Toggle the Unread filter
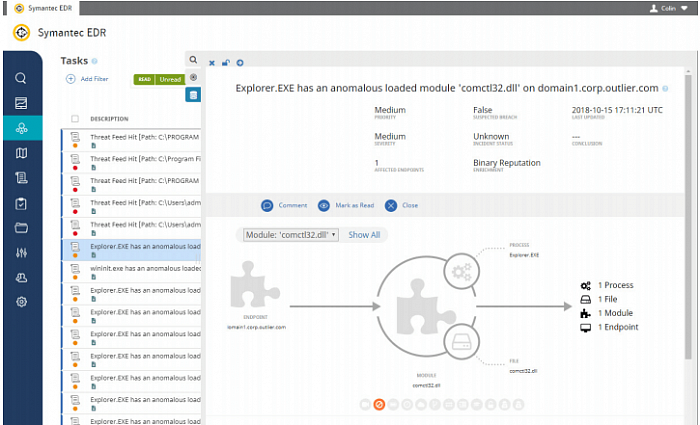700x425 pixels. [x=170, y=79]
